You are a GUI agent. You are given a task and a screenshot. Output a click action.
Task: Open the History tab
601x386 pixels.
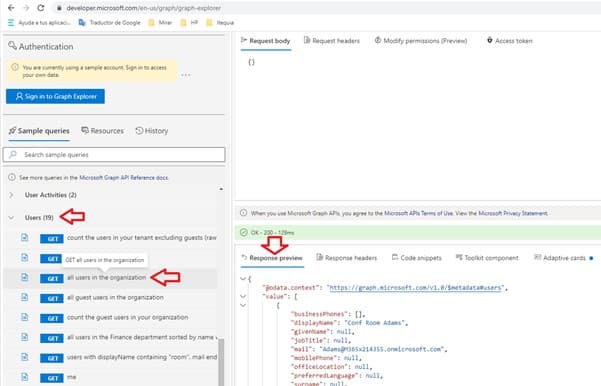152,131
